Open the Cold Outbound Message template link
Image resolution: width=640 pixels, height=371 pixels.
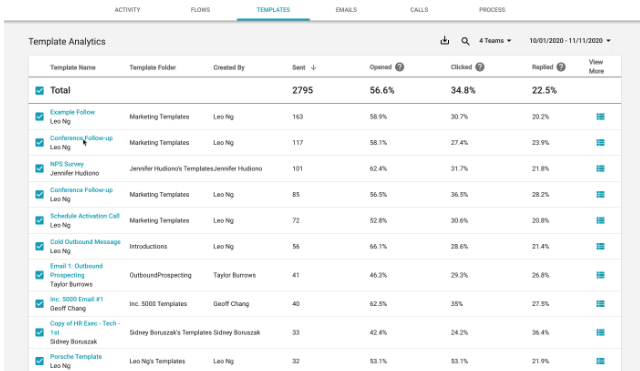coord(85,242)
